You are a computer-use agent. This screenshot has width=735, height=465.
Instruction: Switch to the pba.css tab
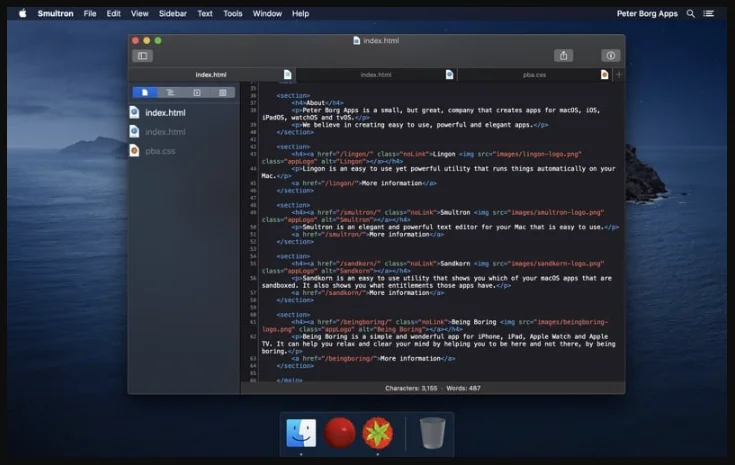[x=535, y=75]
